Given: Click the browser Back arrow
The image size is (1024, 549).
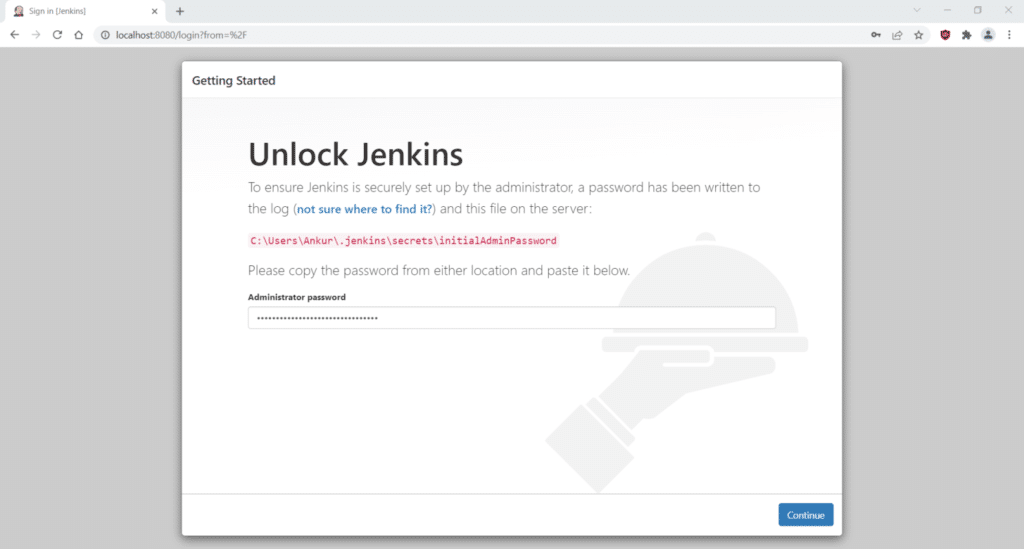Looking at the screenshot, I should (14, 35).
